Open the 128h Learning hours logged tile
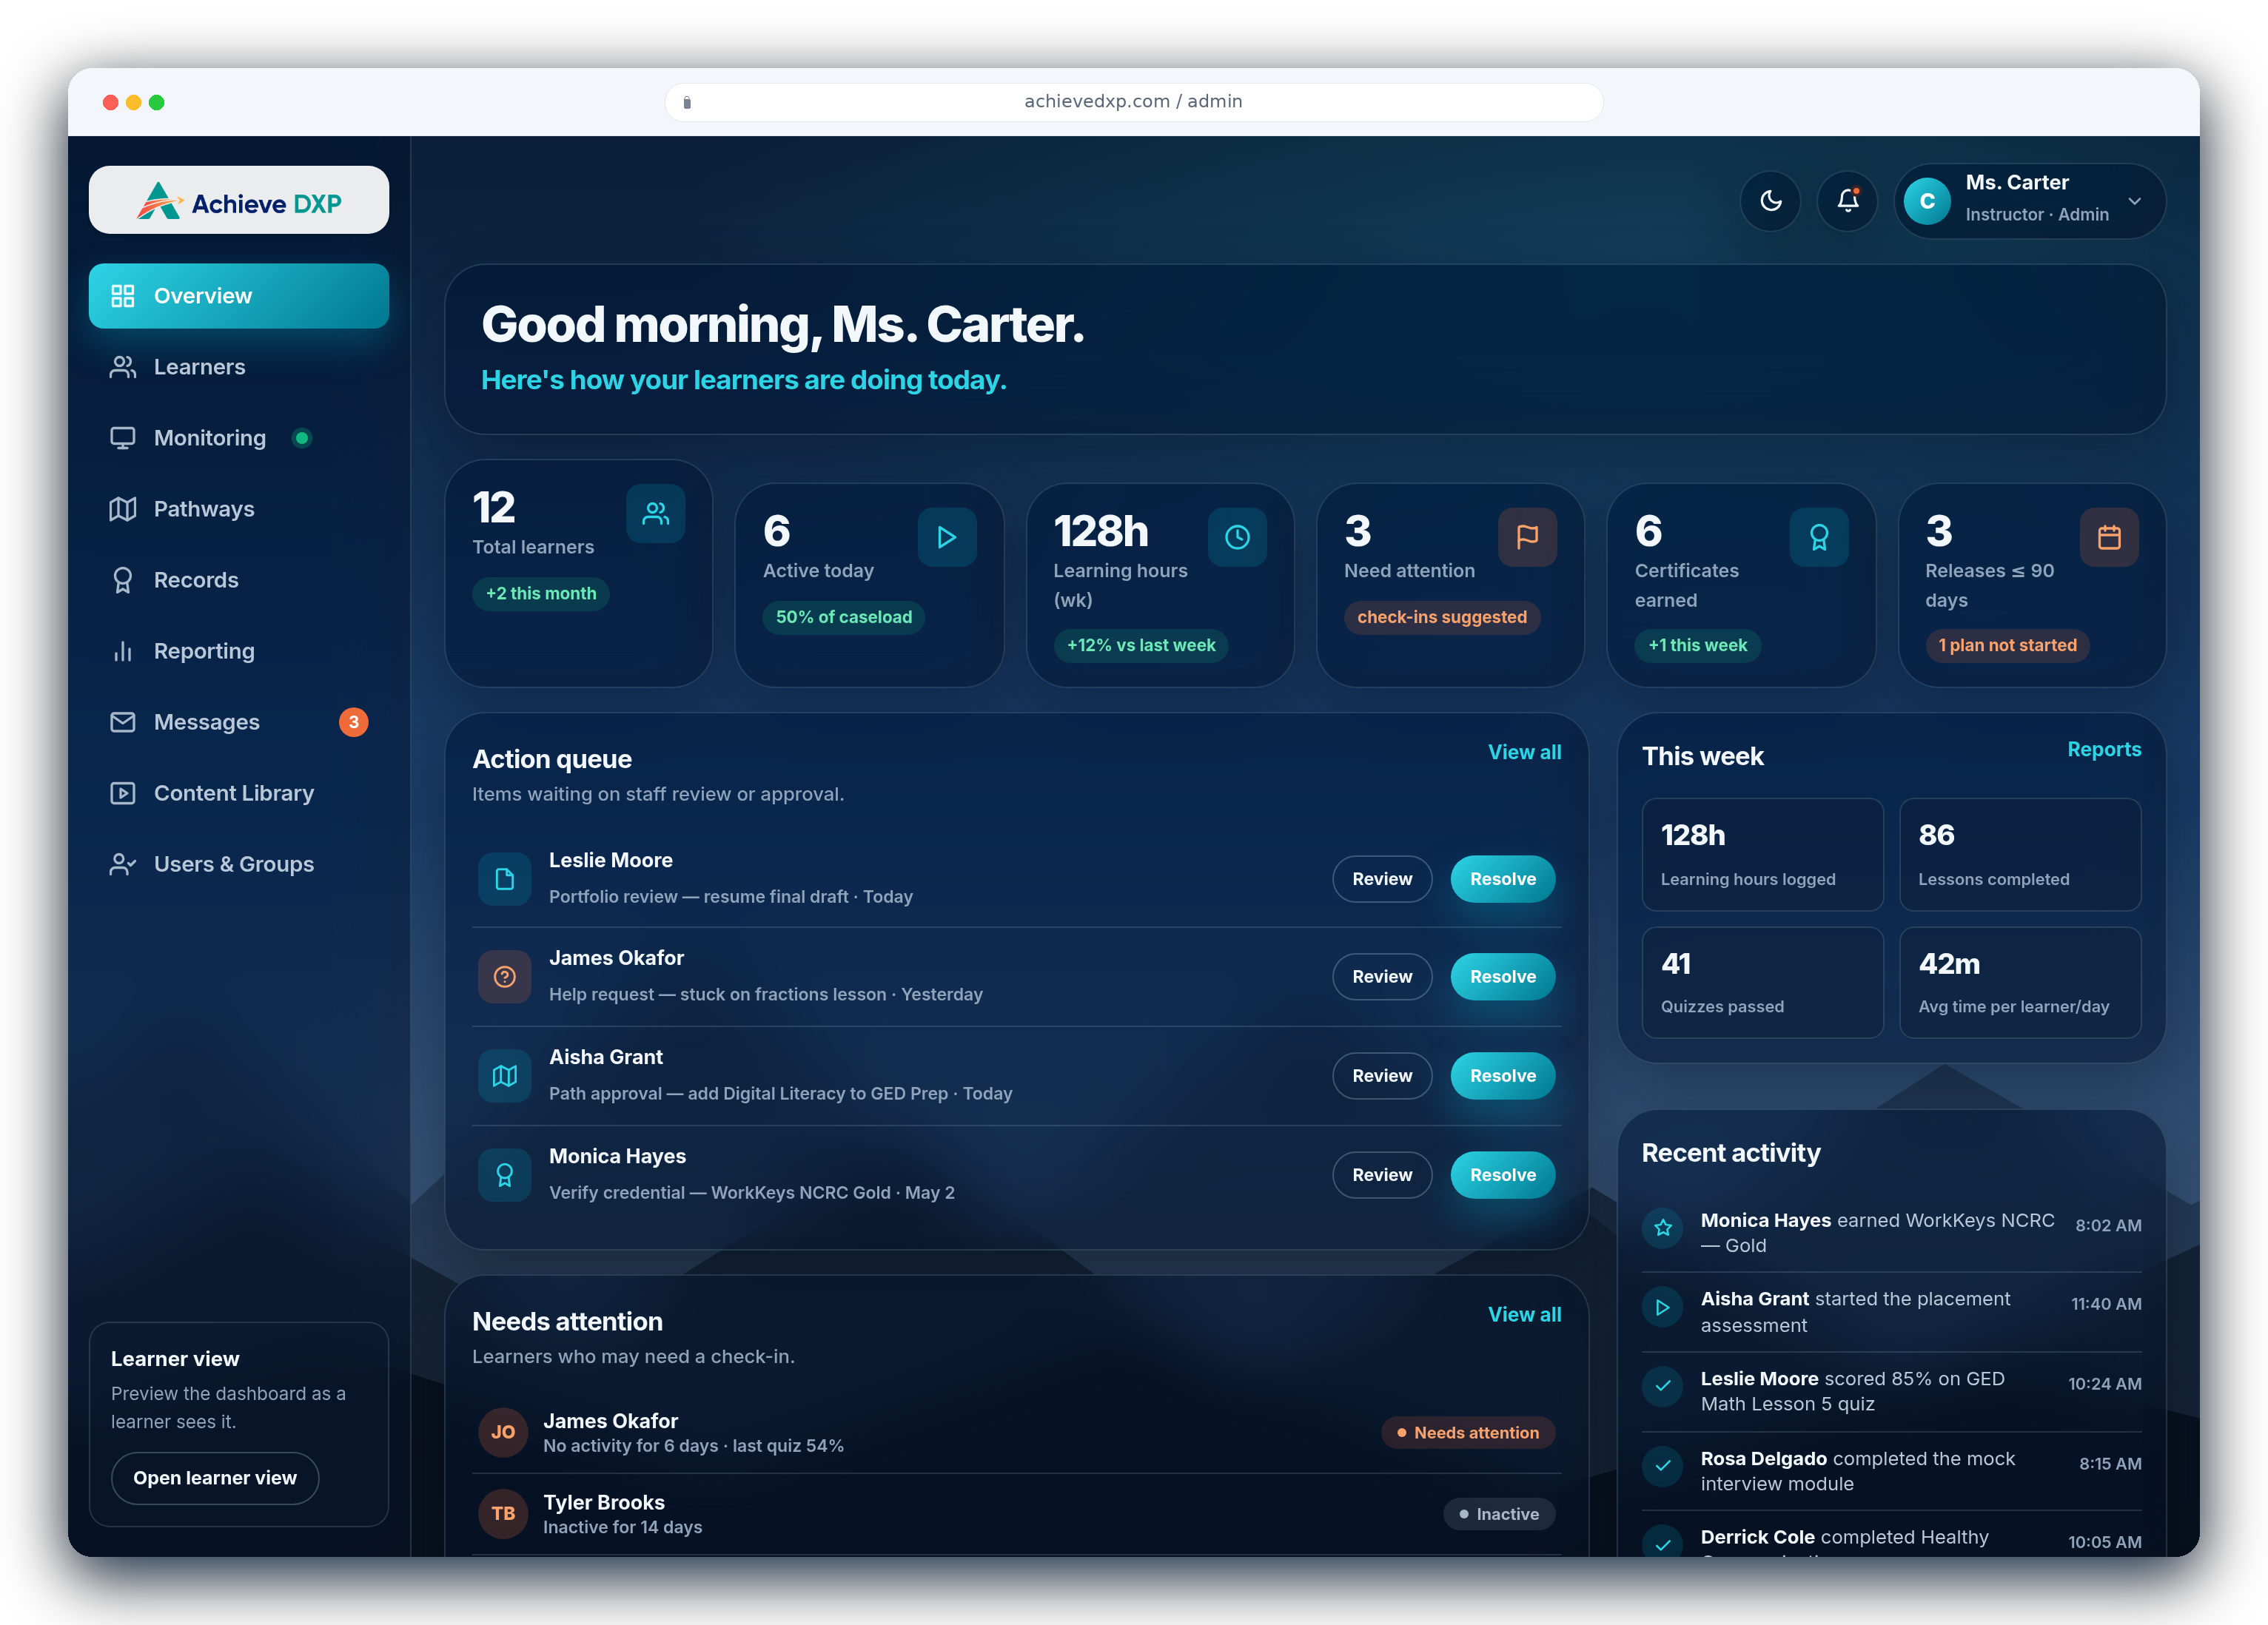The image size is (2268, 1625). (1762, 855)
